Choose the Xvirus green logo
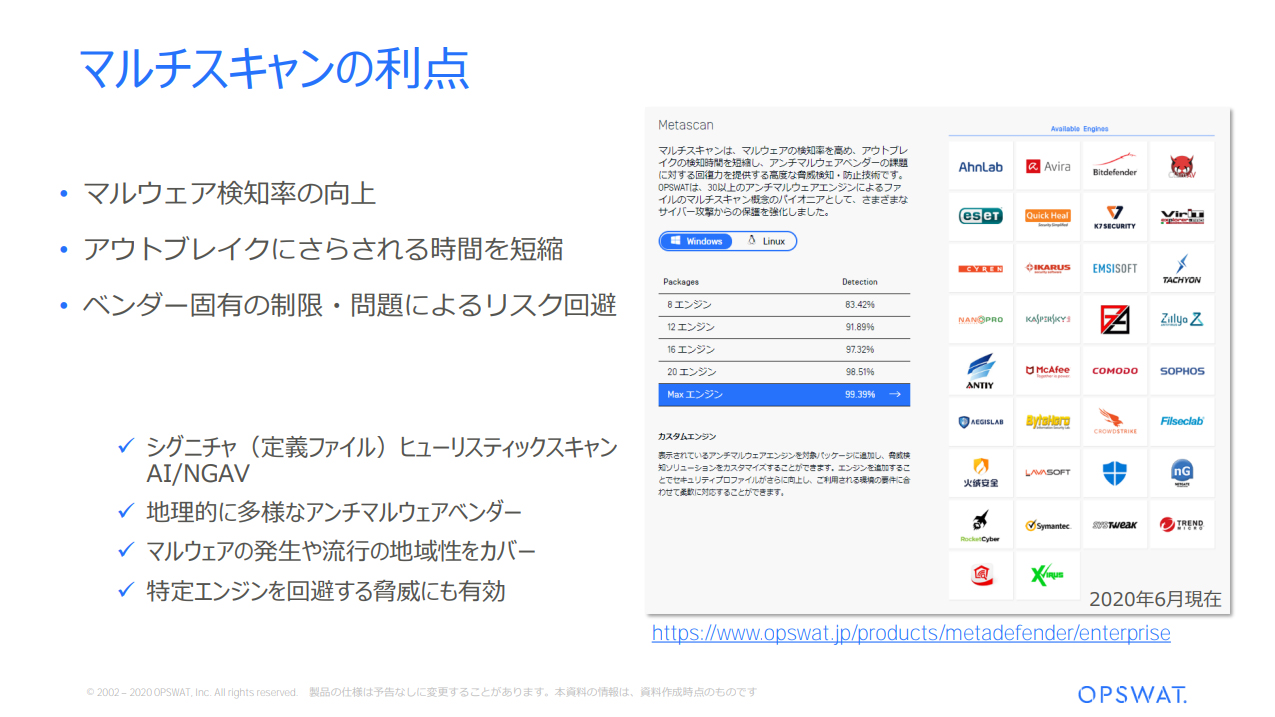1275x717 pixels. 1047,575
